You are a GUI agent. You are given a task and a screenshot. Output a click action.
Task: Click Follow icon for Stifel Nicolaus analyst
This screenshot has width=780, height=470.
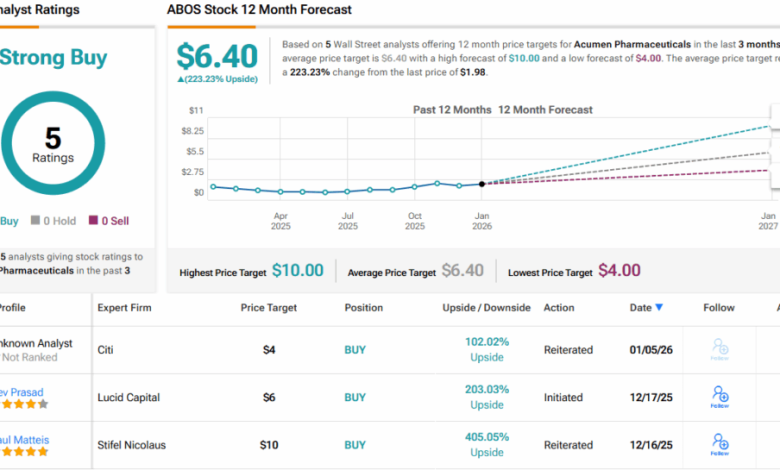pyautogui.click(x=719, y=443)
